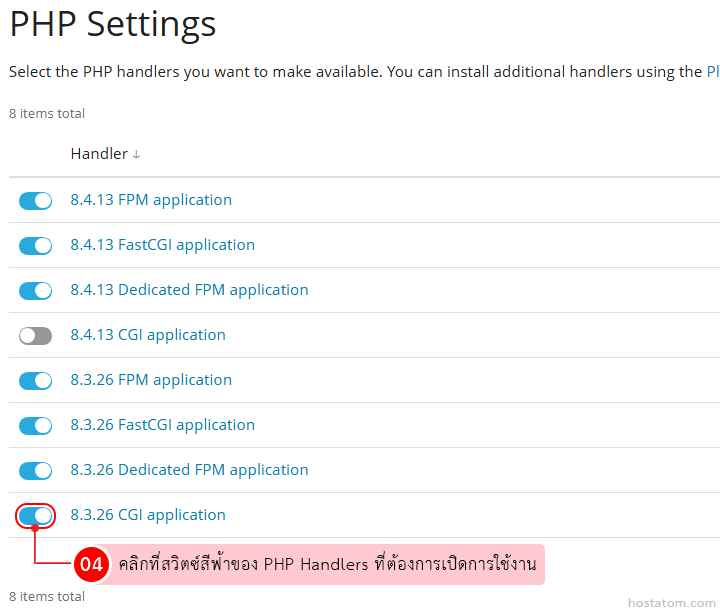720x611 pixels.
Task: Open 8.3.26 Dedicated FPM application link
Action: [189, 470]
